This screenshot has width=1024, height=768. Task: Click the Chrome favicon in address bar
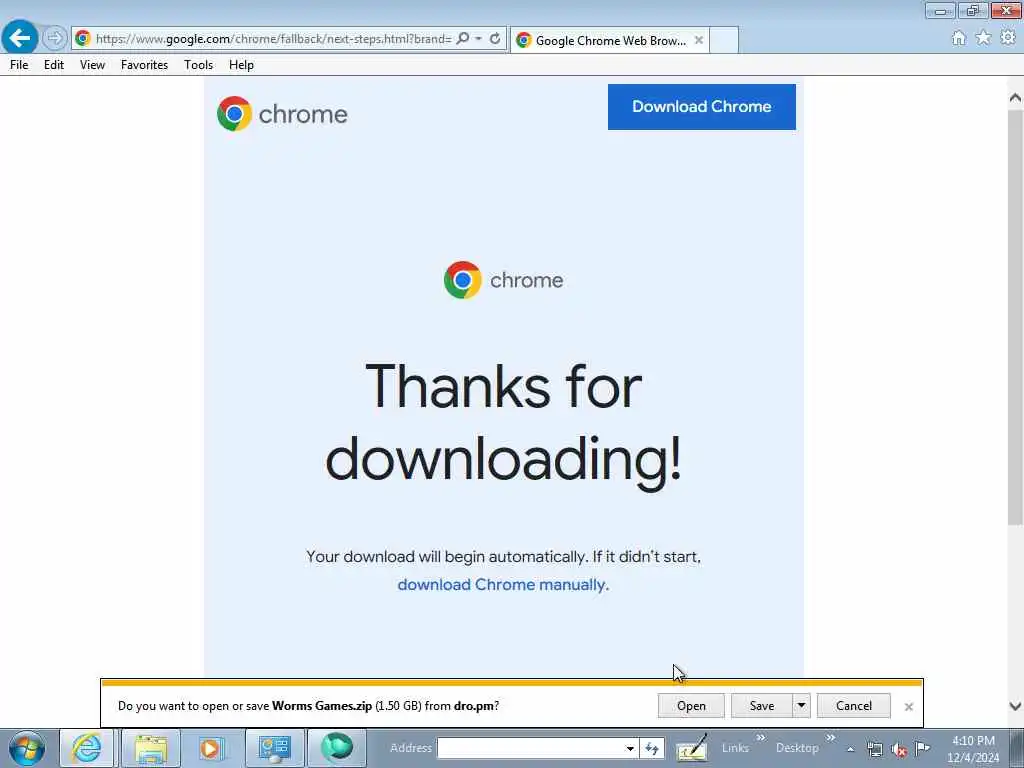click(83, 39)
